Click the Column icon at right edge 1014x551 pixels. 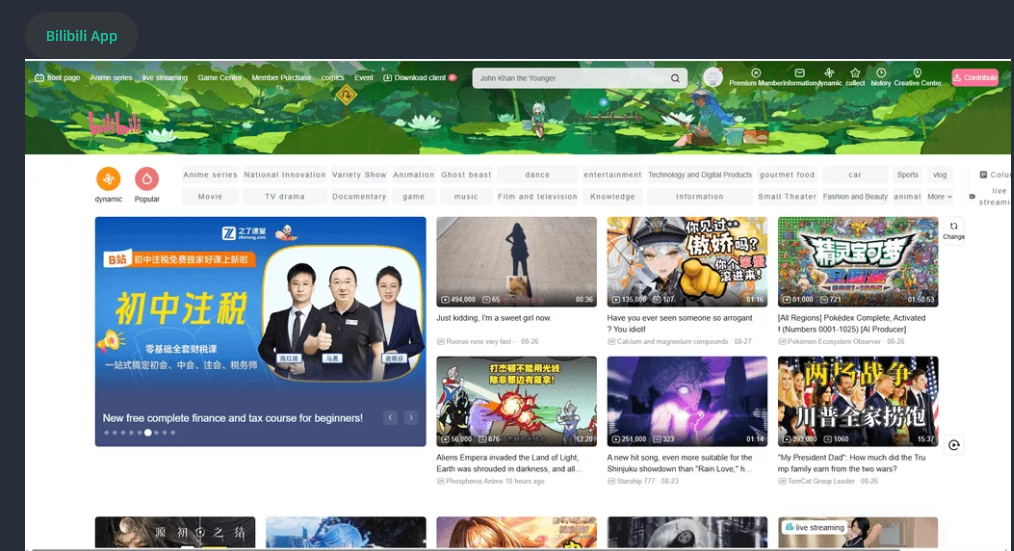983,175
